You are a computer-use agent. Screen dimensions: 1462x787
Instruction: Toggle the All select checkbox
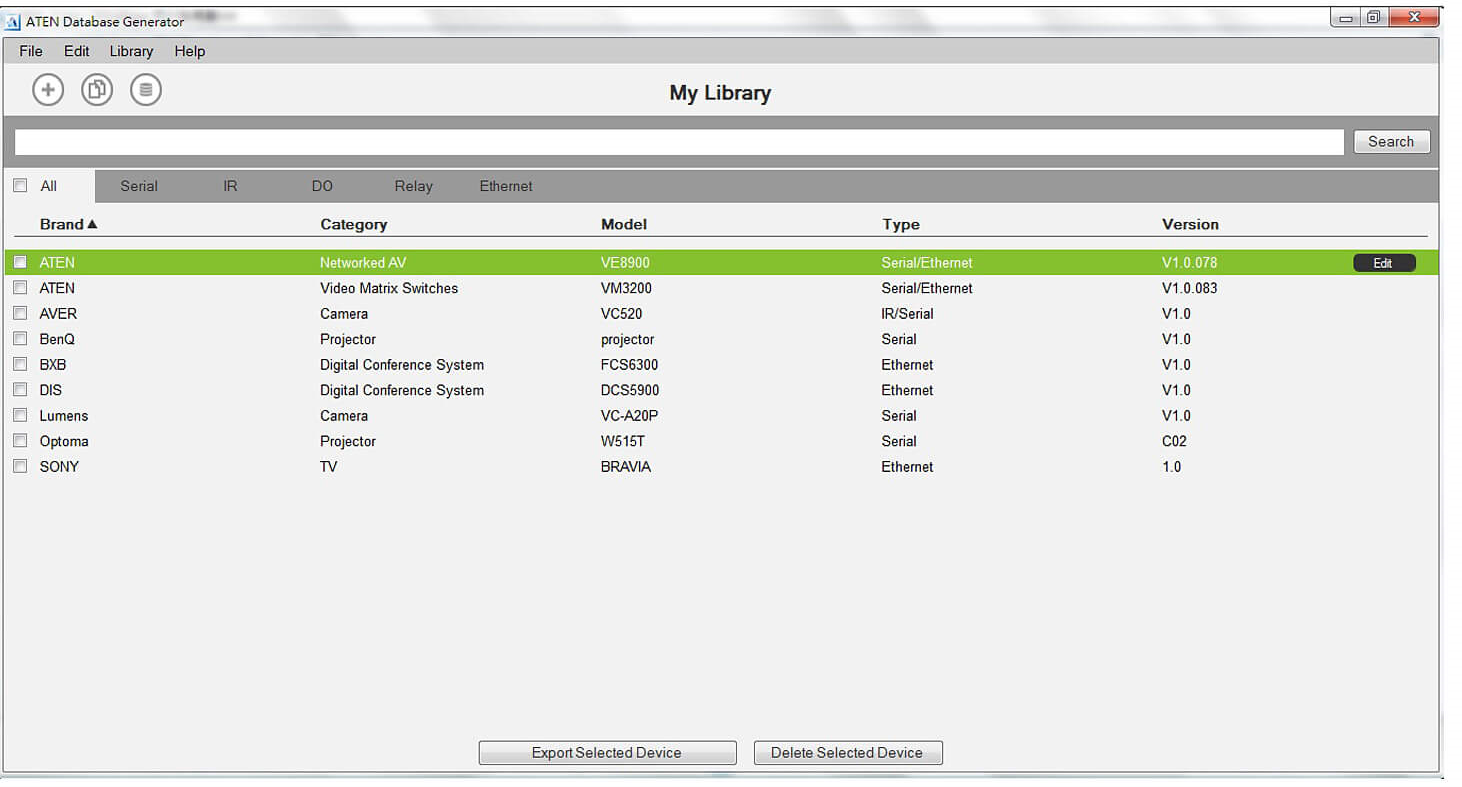pos(20,186)
